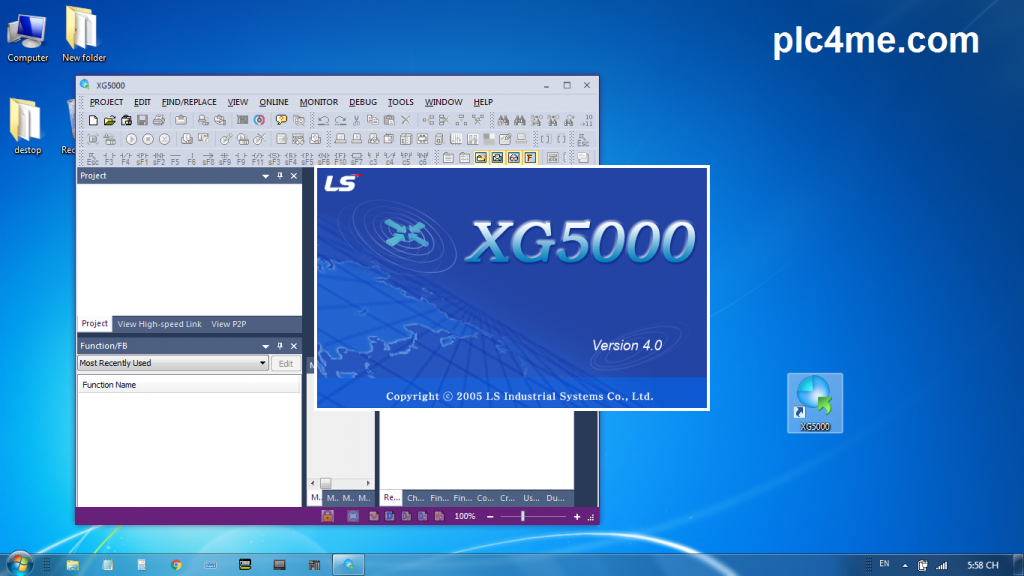Click the Undo arrow icon
This screenshot has height=576, width=1024.
click(x=323, y=120)
